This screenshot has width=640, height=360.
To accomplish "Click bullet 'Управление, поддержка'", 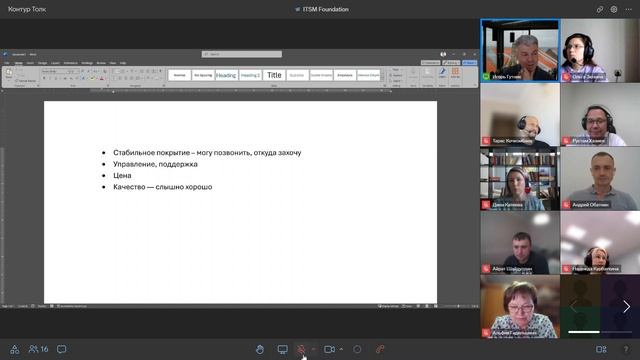I will pos(155,164).
